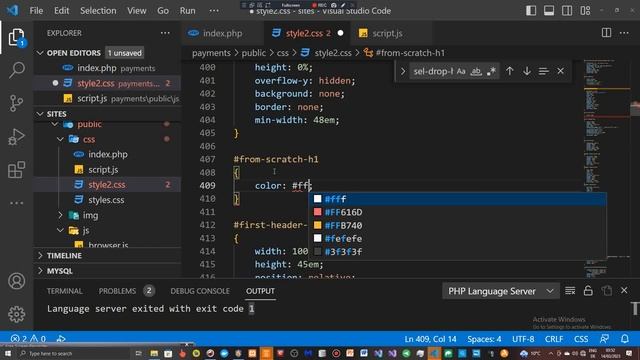
Task: Open the Run menu
Action: [187, 11]
